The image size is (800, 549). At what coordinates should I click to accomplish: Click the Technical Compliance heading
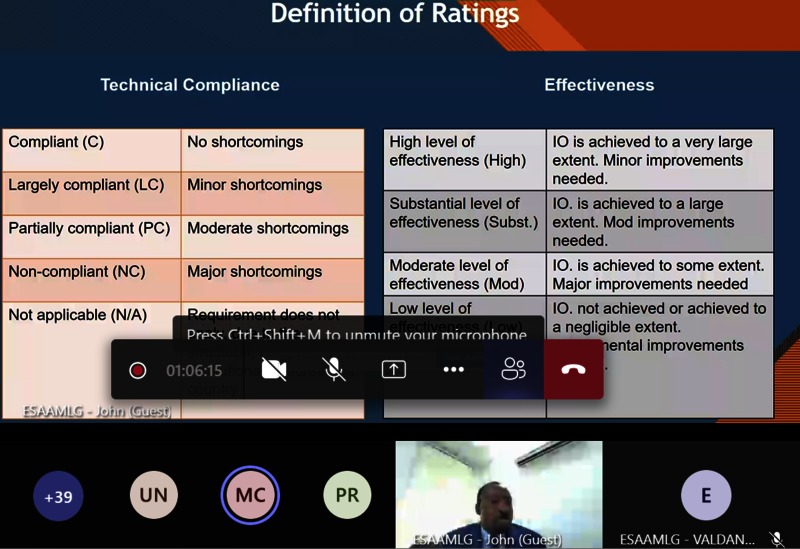190,85
